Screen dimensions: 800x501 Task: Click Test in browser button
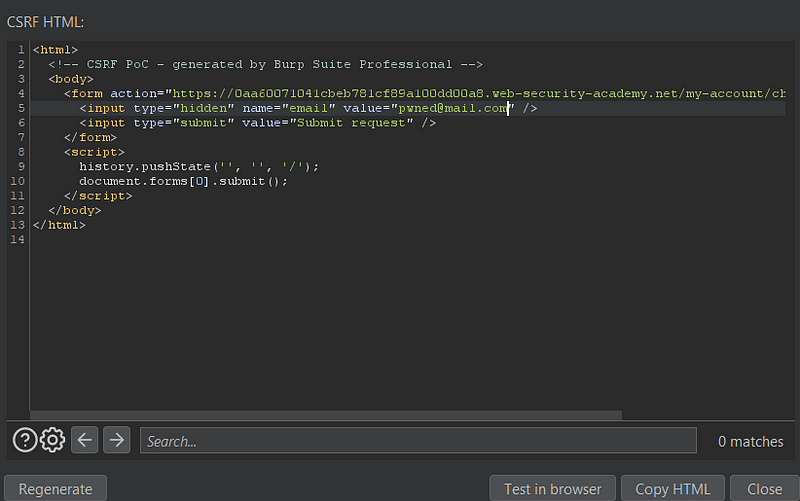(x=553, y=489)
